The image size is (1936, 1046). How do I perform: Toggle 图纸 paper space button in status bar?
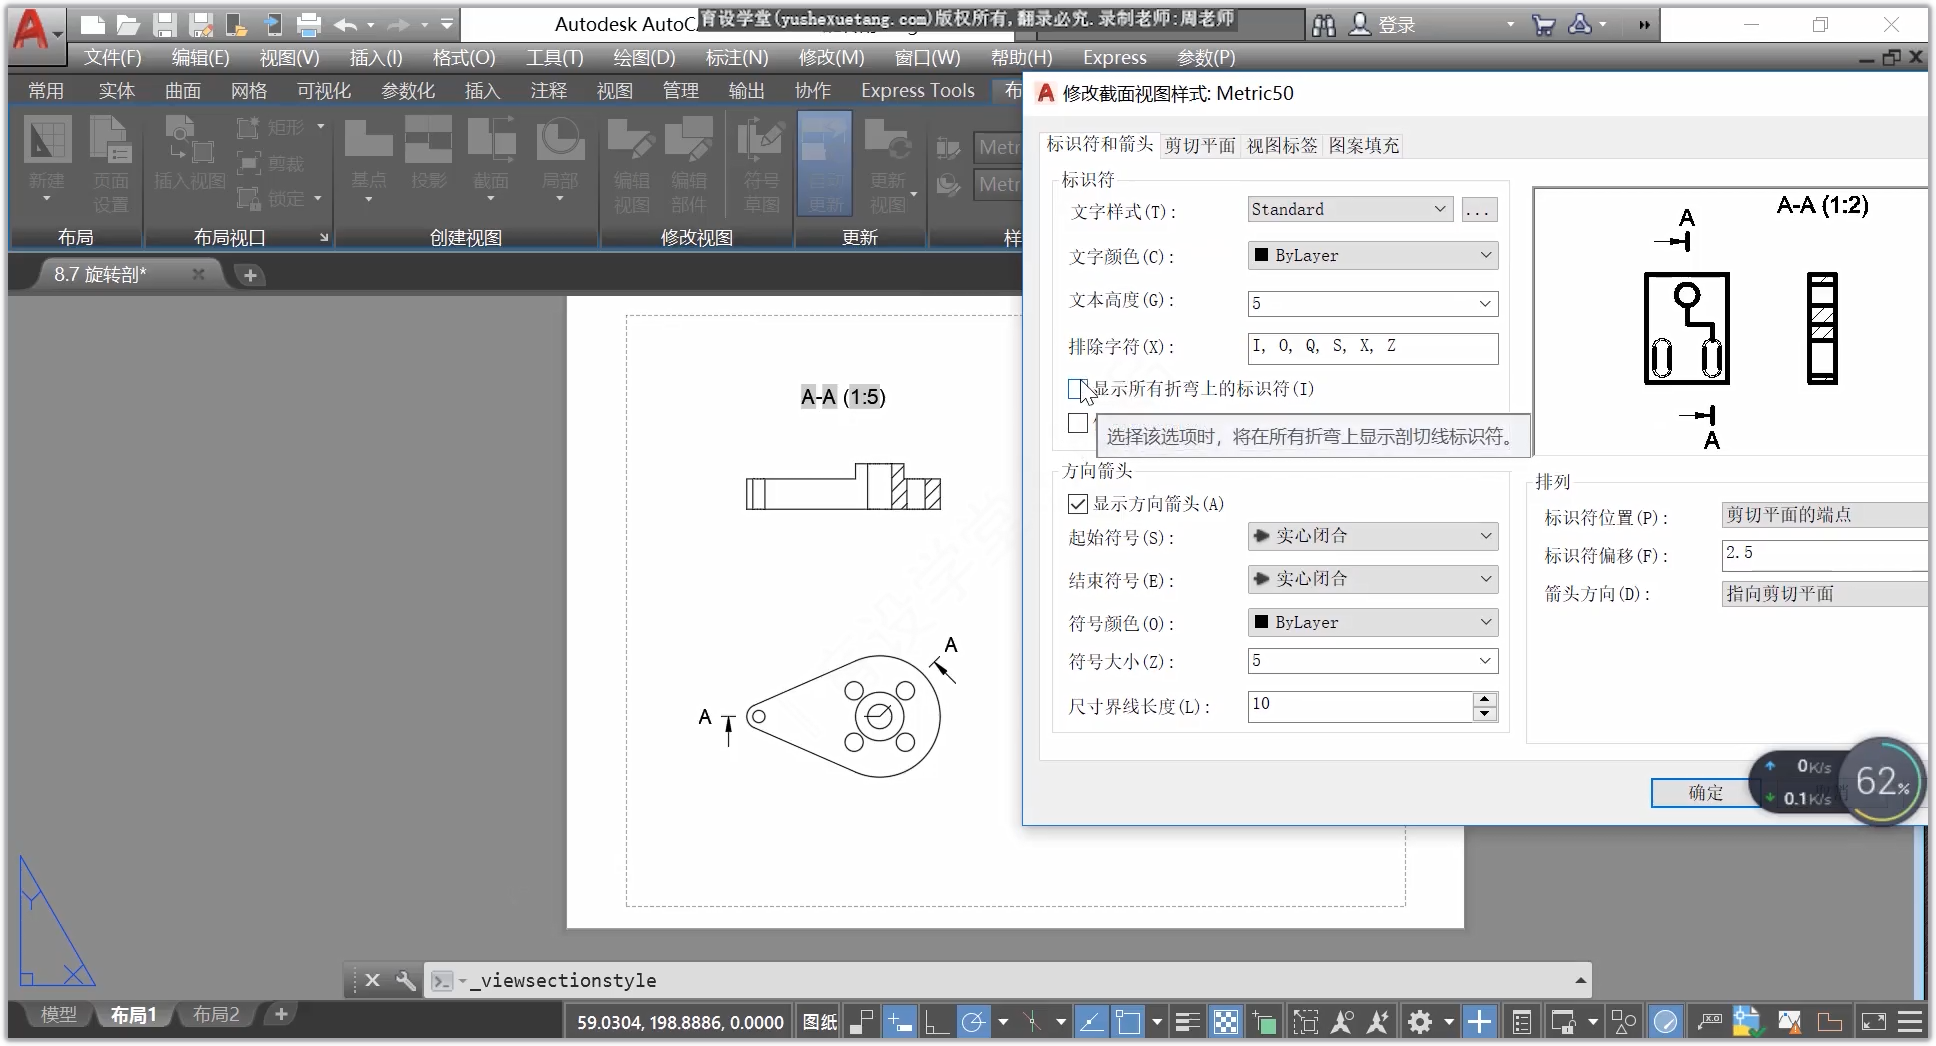click(x=820, y=1022)
